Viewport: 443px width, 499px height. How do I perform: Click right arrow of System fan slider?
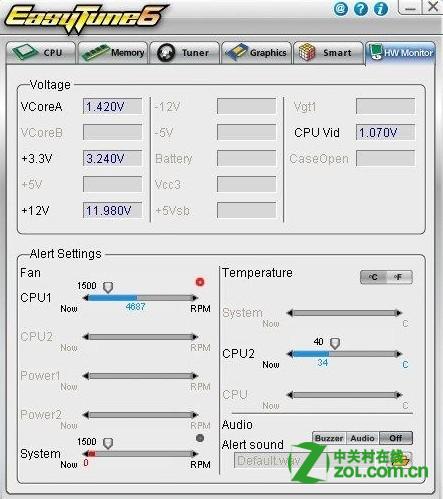(x=195, y=454)
